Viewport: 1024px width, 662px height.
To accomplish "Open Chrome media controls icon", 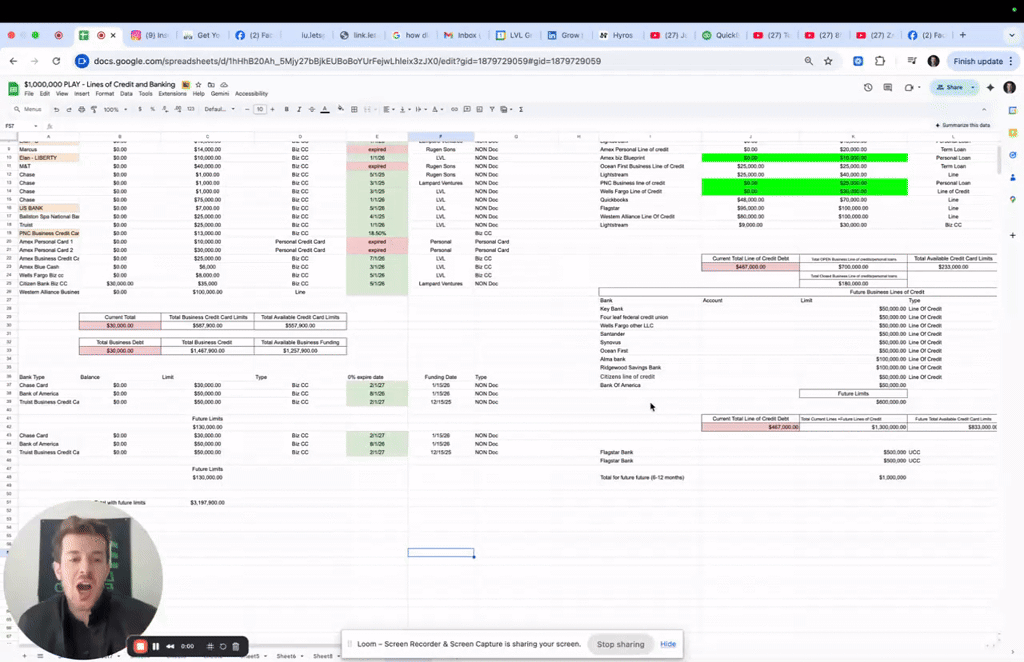I will coord(912,61).
